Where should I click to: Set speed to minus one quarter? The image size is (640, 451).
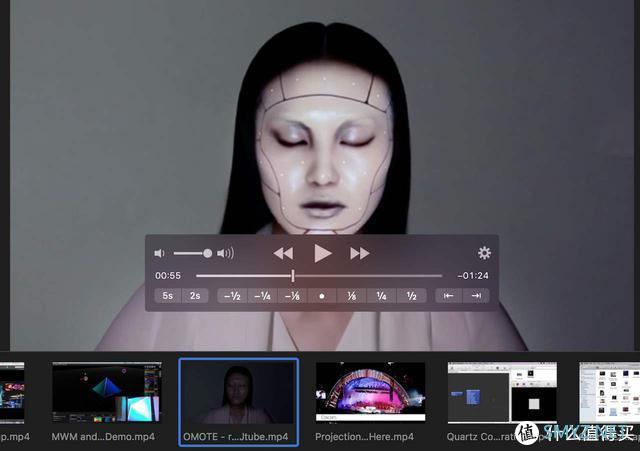[x=262, y=295]
